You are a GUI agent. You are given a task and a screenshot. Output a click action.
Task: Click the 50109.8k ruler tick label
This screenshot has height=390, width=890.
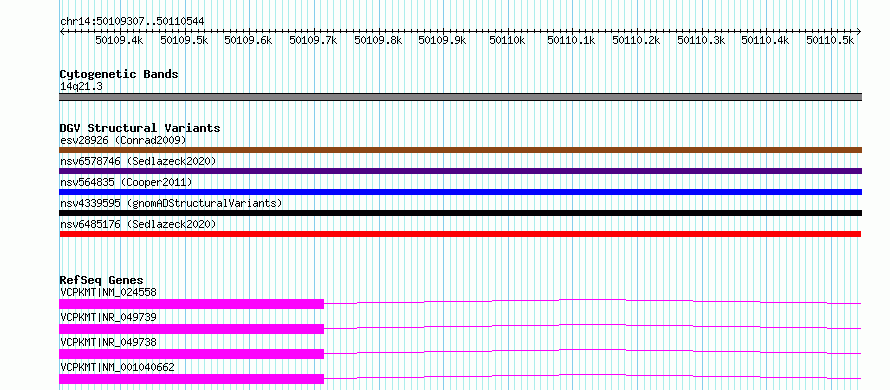(378, 40)
